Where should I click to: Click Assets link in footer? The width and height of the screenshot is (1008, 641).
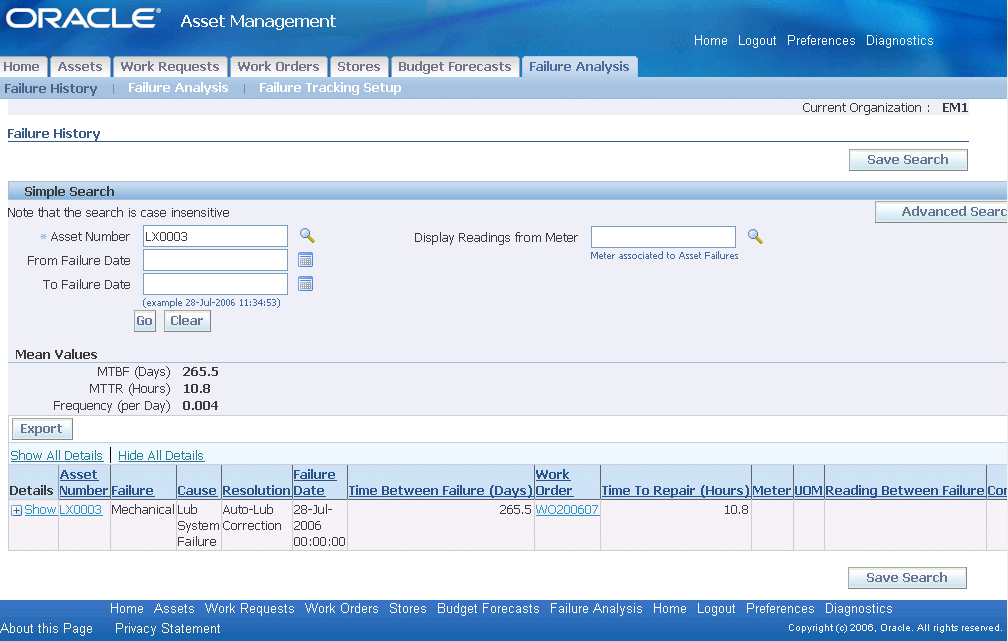click(x=174, y=608)
